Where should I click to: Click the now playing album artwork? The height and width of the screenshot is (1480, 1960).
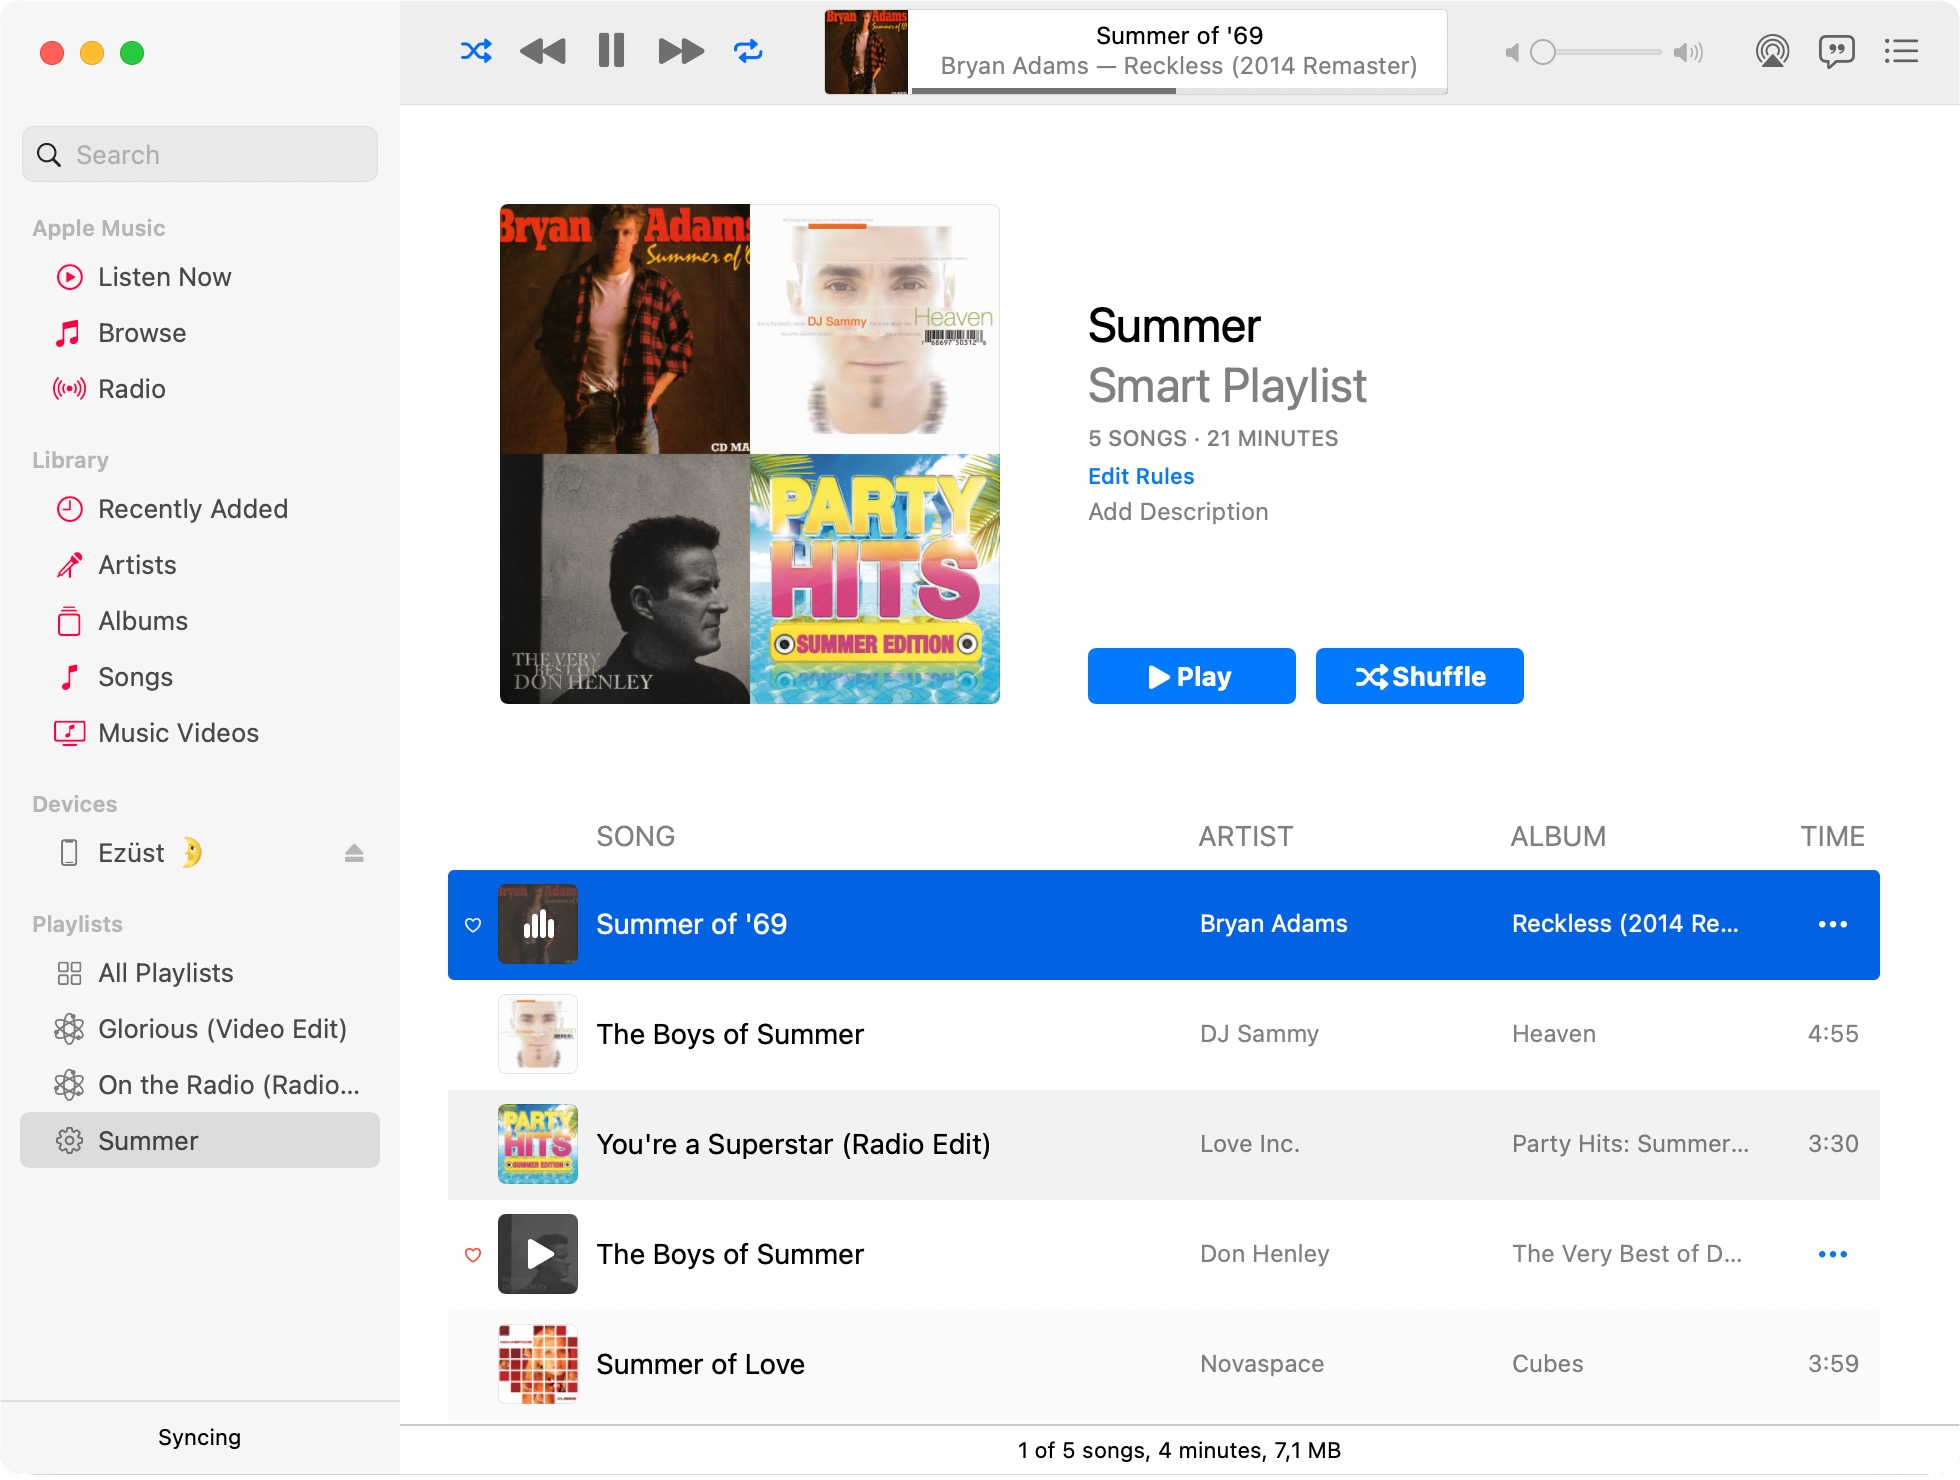coord(866,52)
